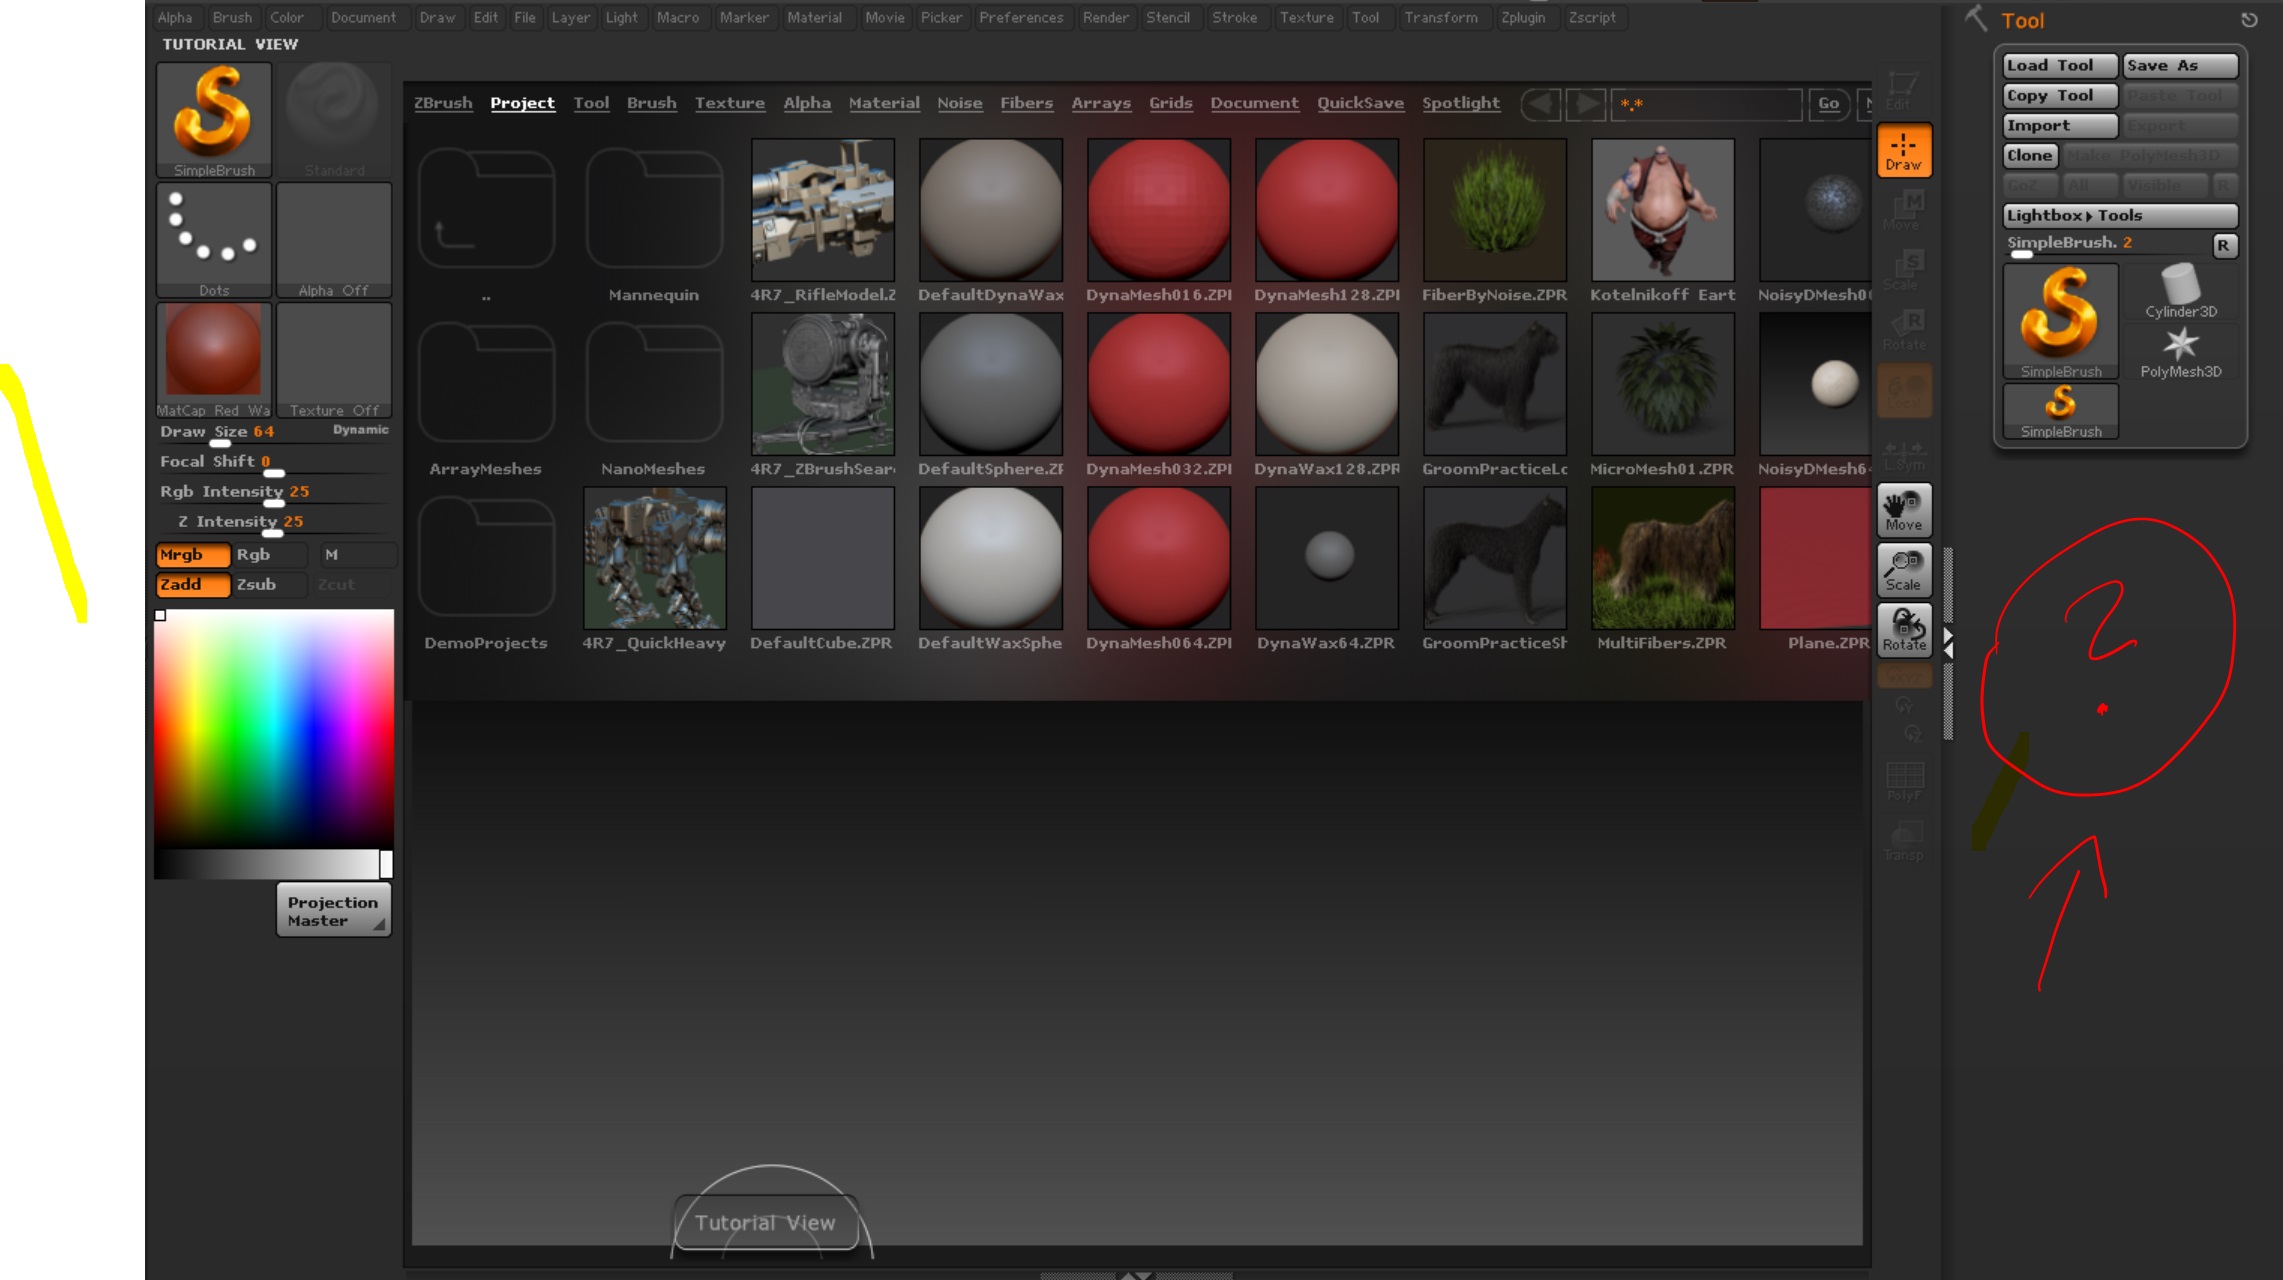The width and height of the screenshot is (2283, 1280).
Task: Adjust the Focal Shift slider
Action: coord(274,463)
